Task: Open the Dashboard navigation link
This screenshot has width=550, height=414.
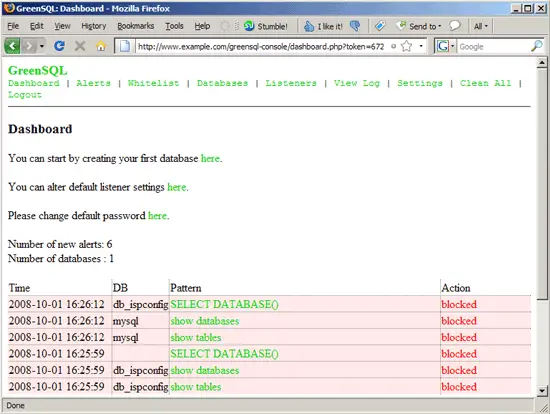Action: pyautogui.click(x=34, y=83)
